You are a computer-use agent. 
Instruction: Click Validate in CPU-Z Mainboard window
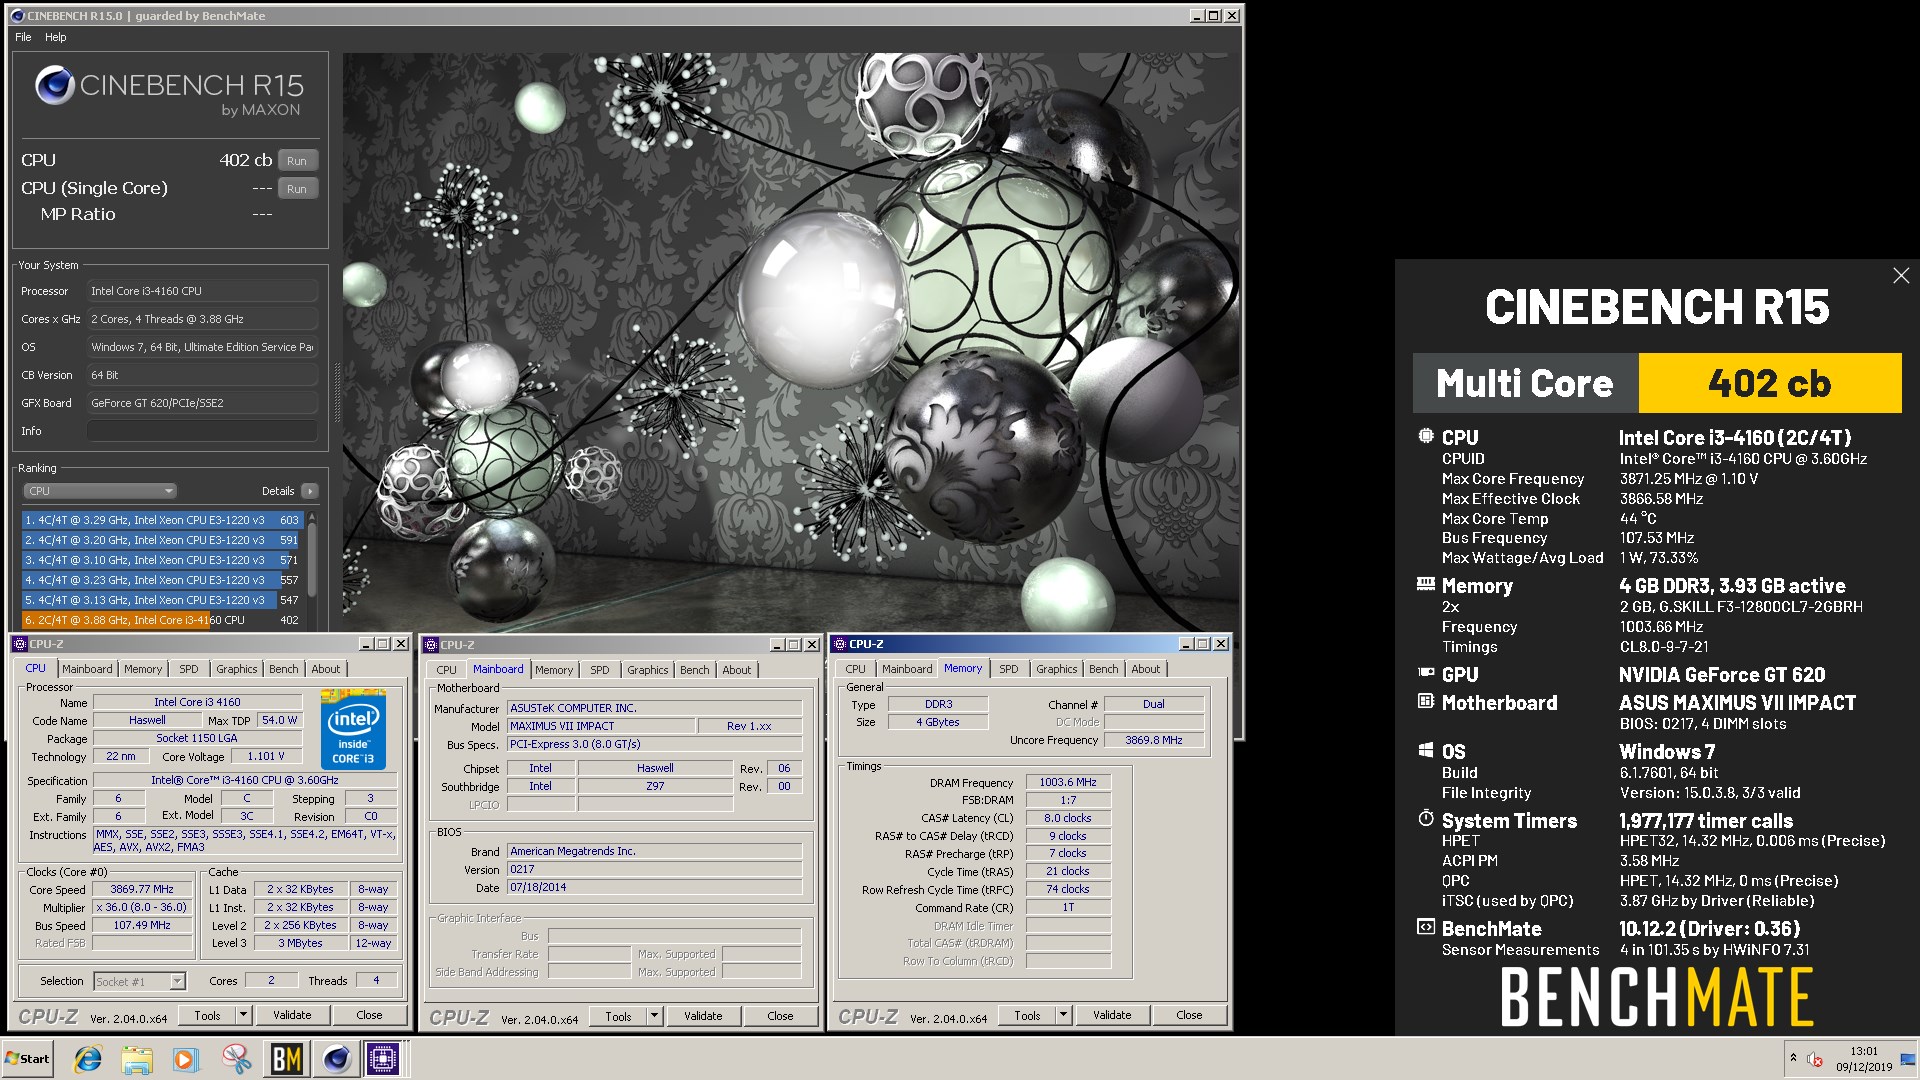(x=703, y=1016)
